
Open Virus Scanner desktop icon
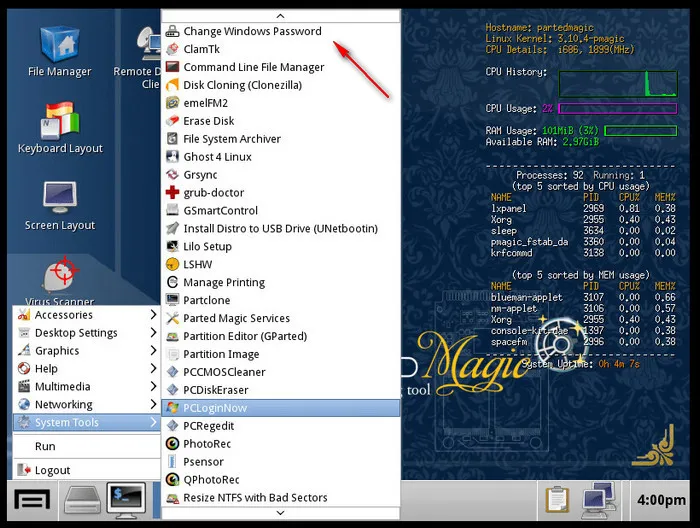[x=60, y=281]
